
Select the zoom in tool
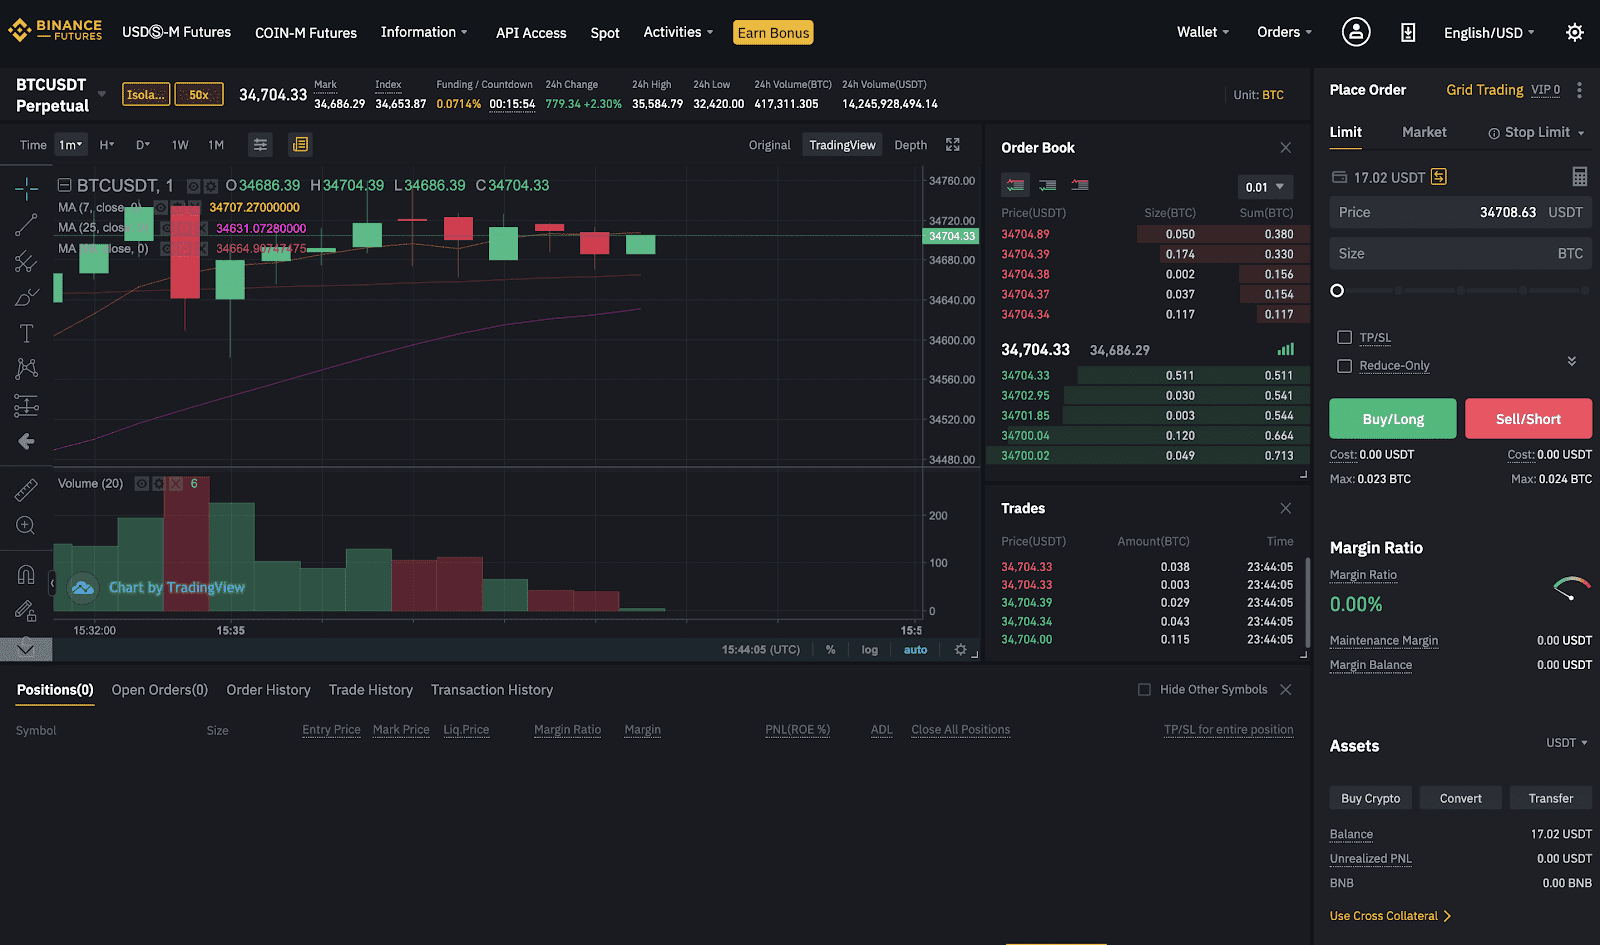coord(27,525)
